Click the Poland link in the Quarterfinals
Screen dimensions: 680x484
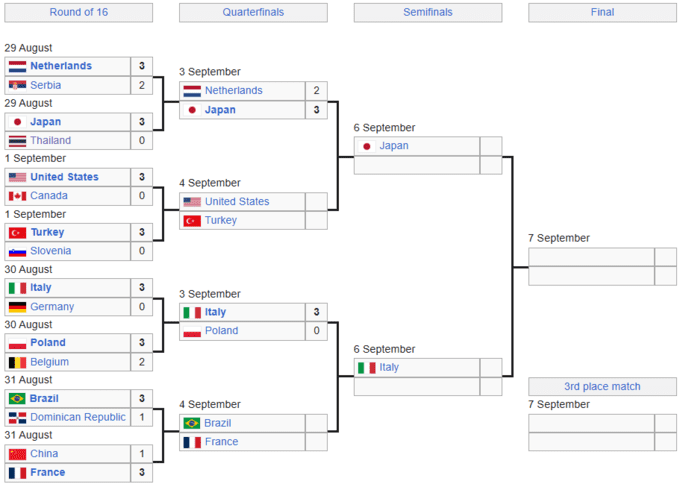click(x=221, y=331)
